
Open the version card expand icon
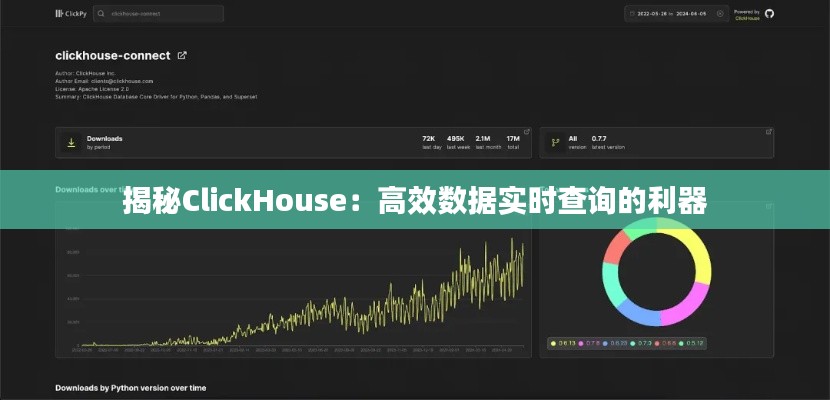[768, 132]
